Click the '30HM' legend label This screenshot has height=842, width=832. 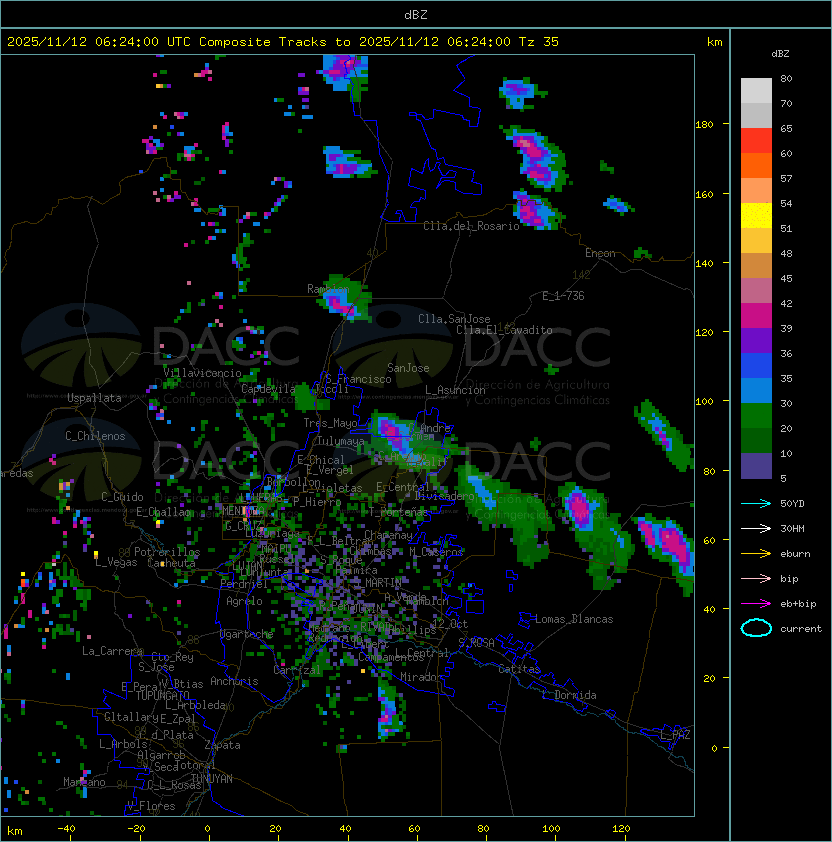coord(792,529)
